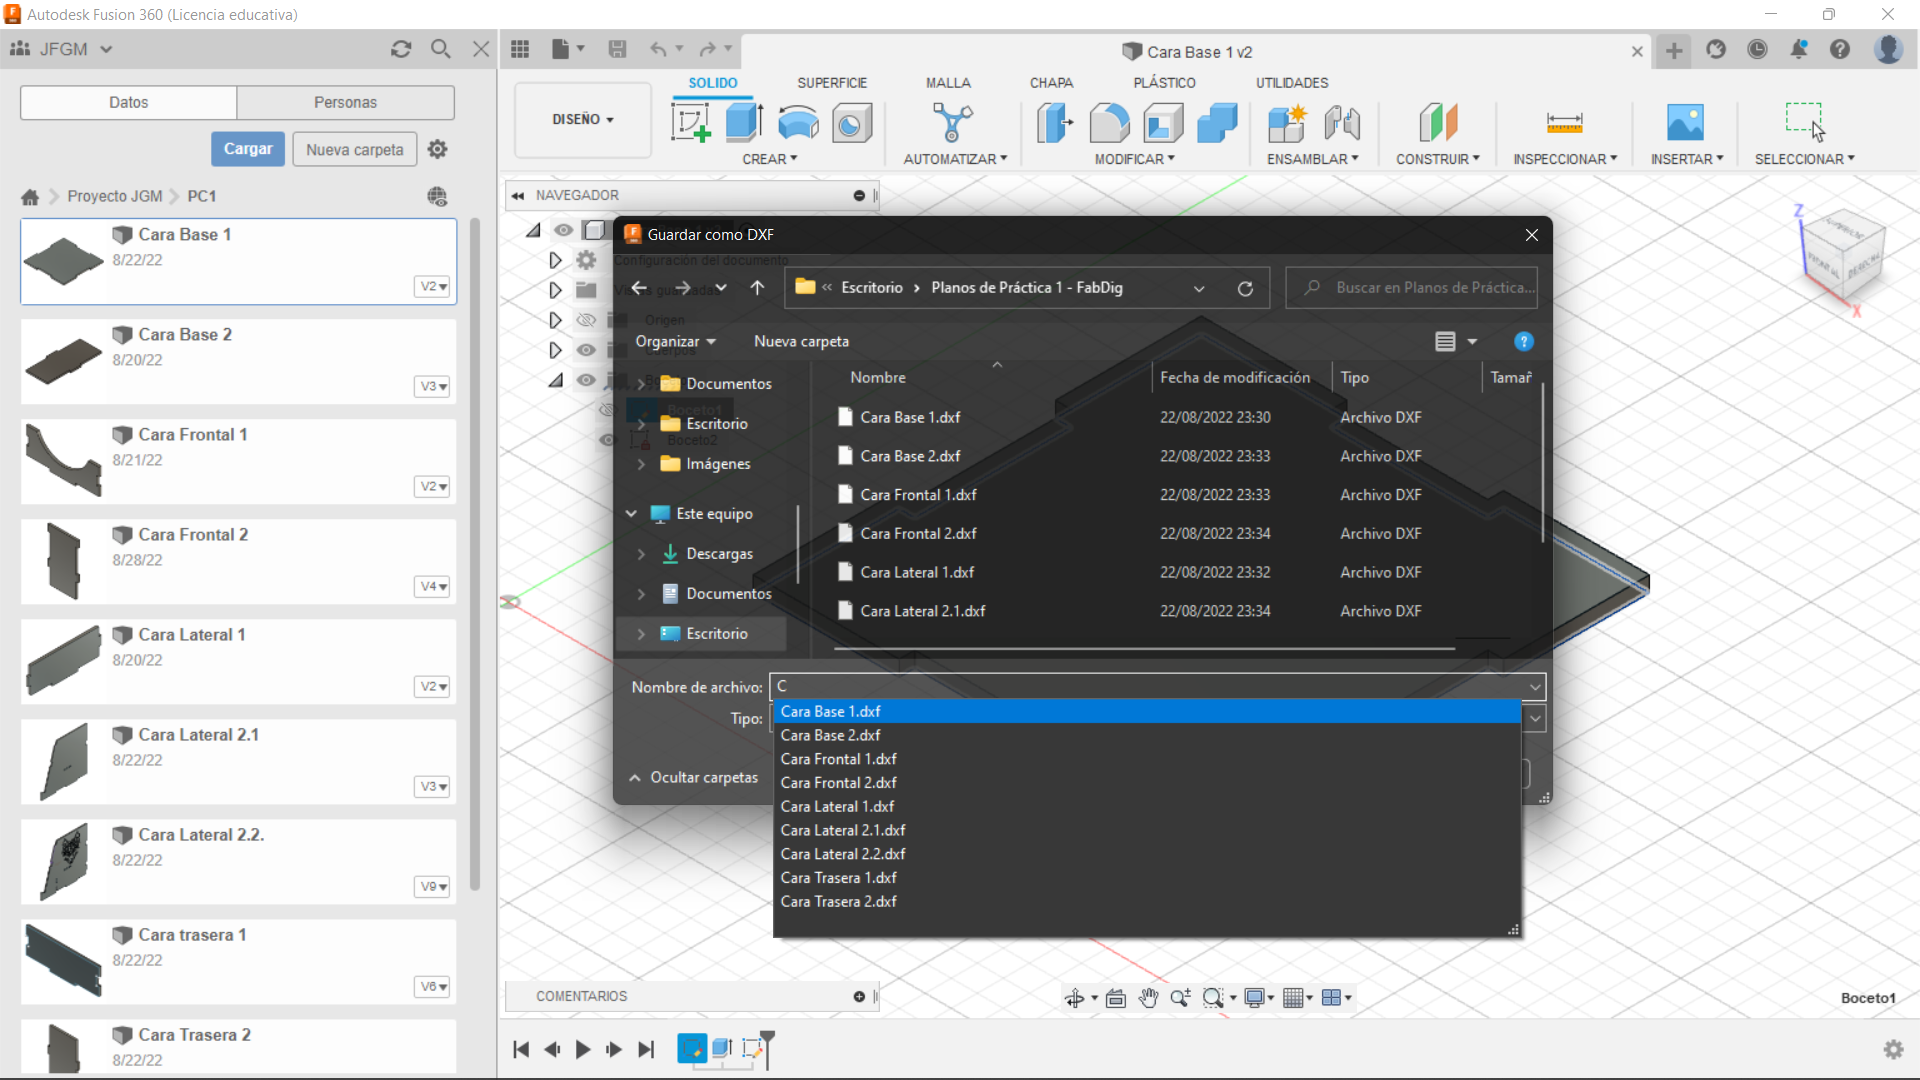This screenshot has width=1920, height=1080.
Task: Toggle visibility eye of the browser root
Action: point(564,230)
